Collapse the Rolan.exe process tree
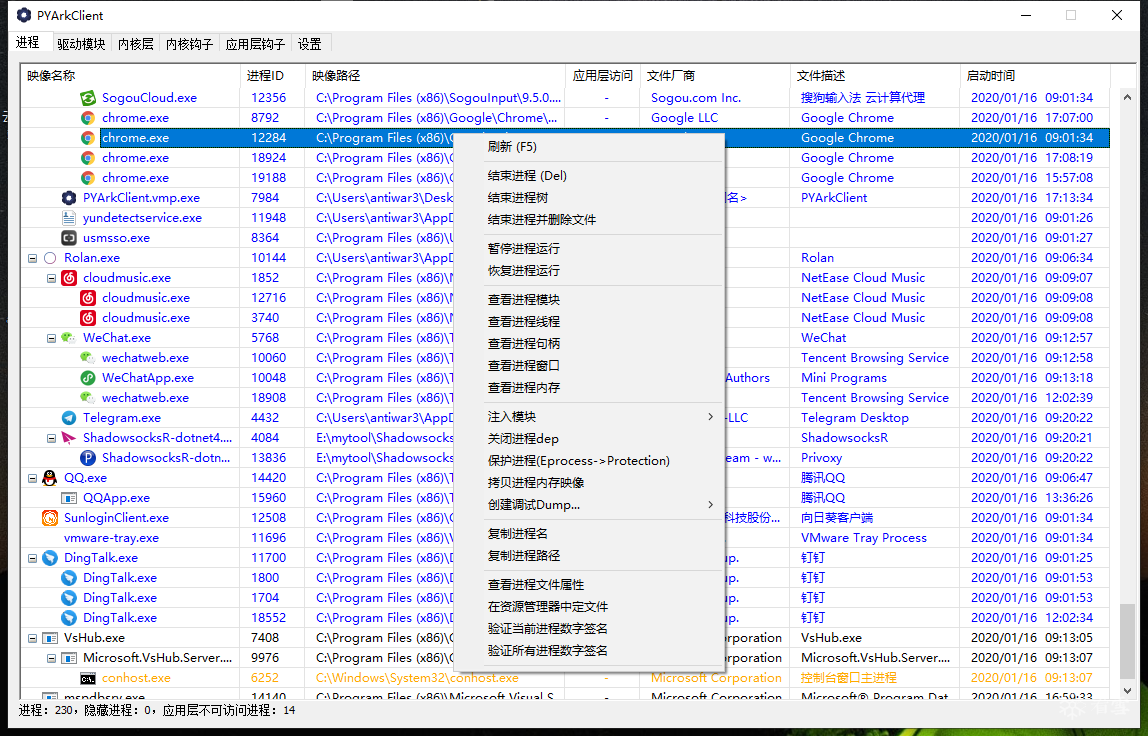Image resolution: width=1148 pixels, height=736 pixels. tap(32, 258)
